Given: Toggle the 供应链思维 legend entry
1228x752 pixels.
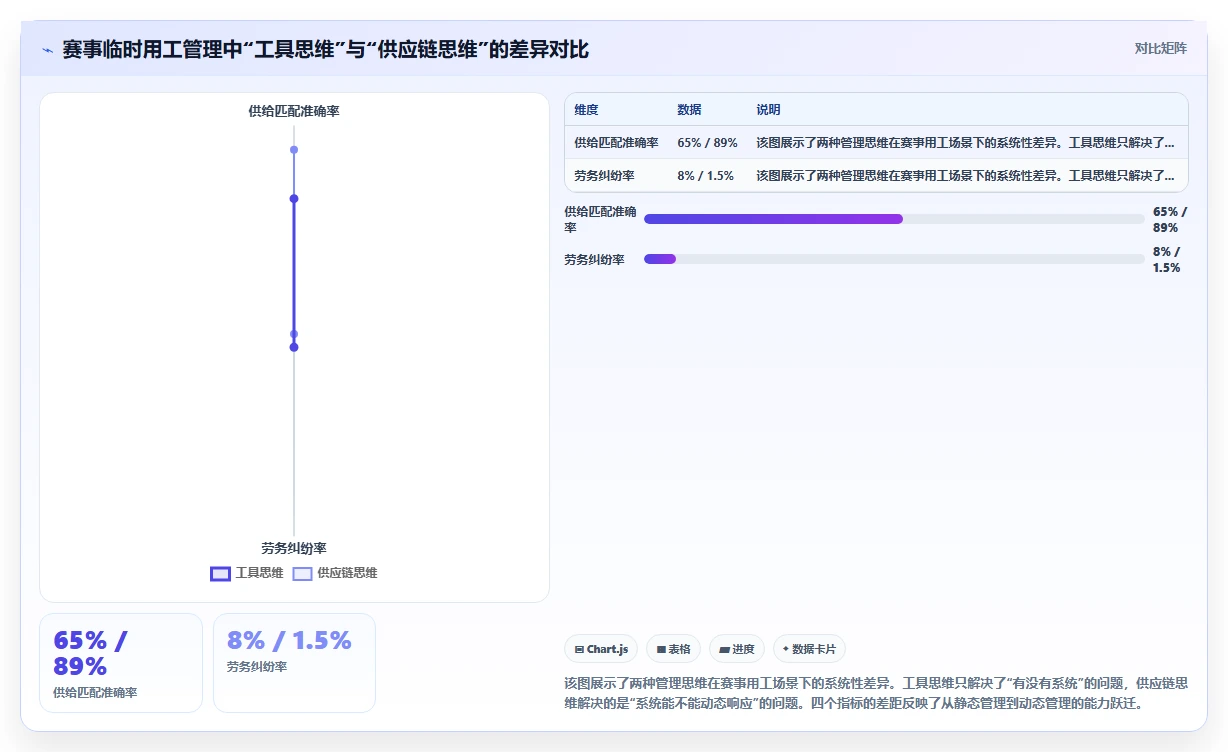Looking at the screenshot, I should [x=335, y=573].
